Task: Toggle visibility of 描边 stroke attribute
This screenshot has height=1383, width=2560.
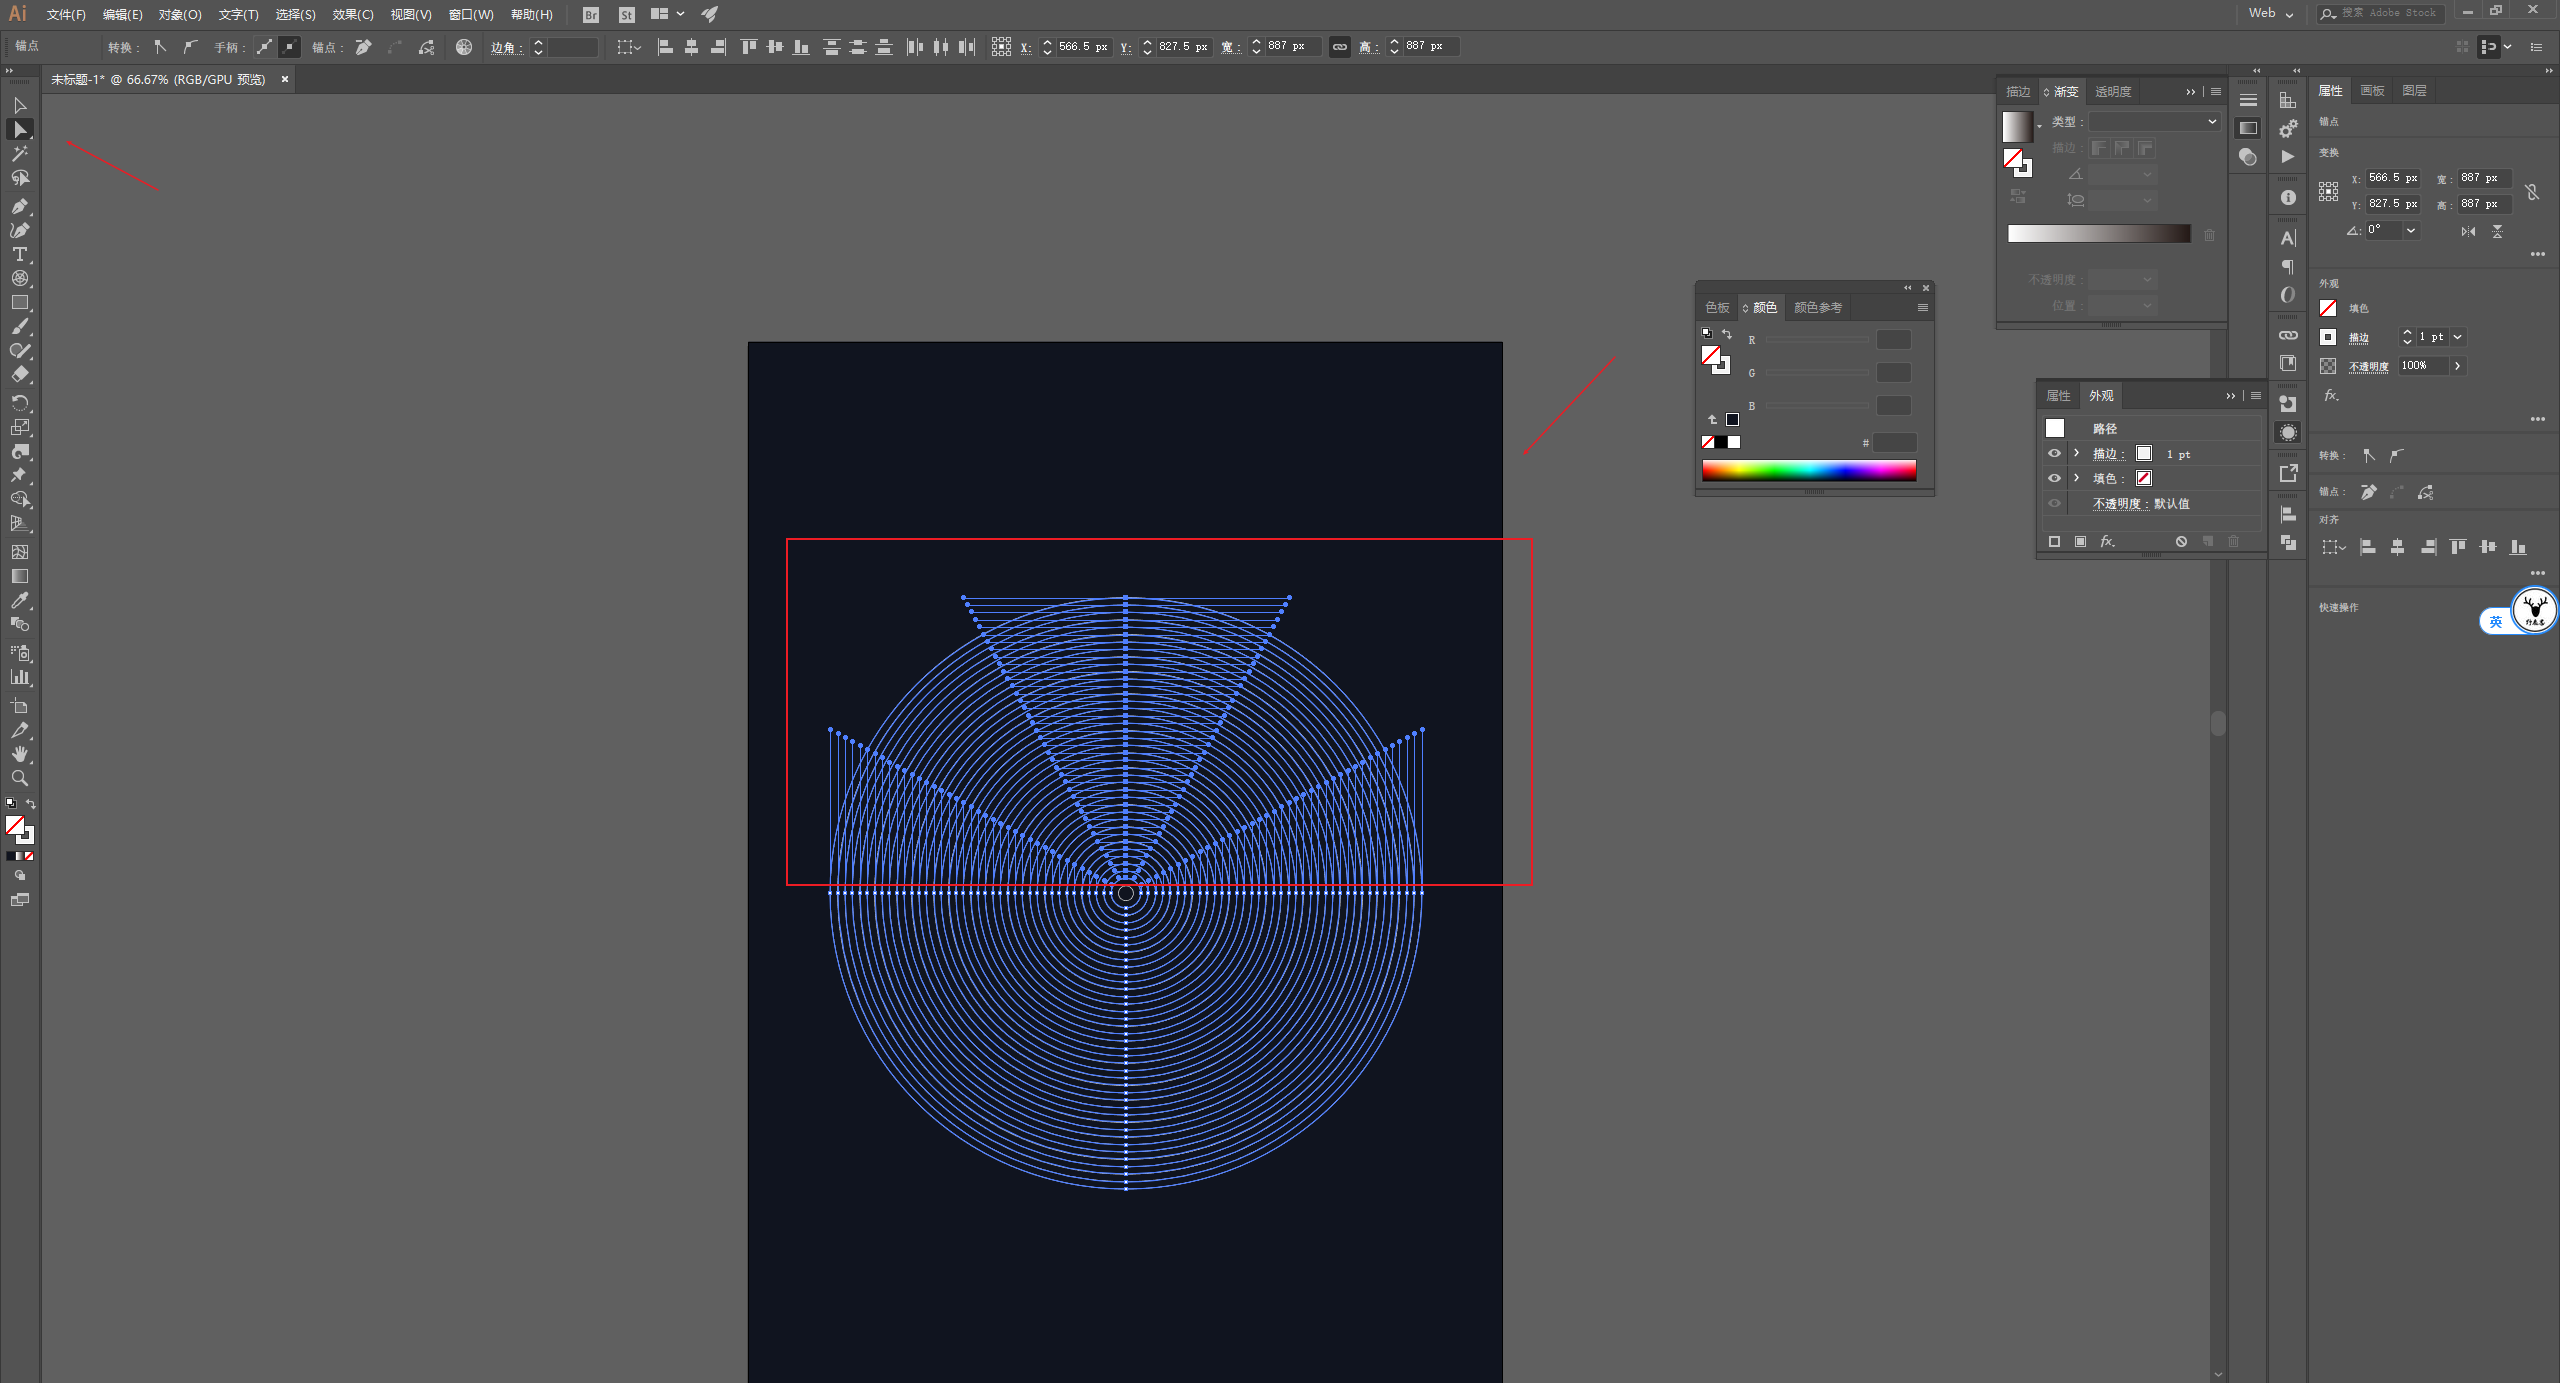Action: pos(2054,453)
